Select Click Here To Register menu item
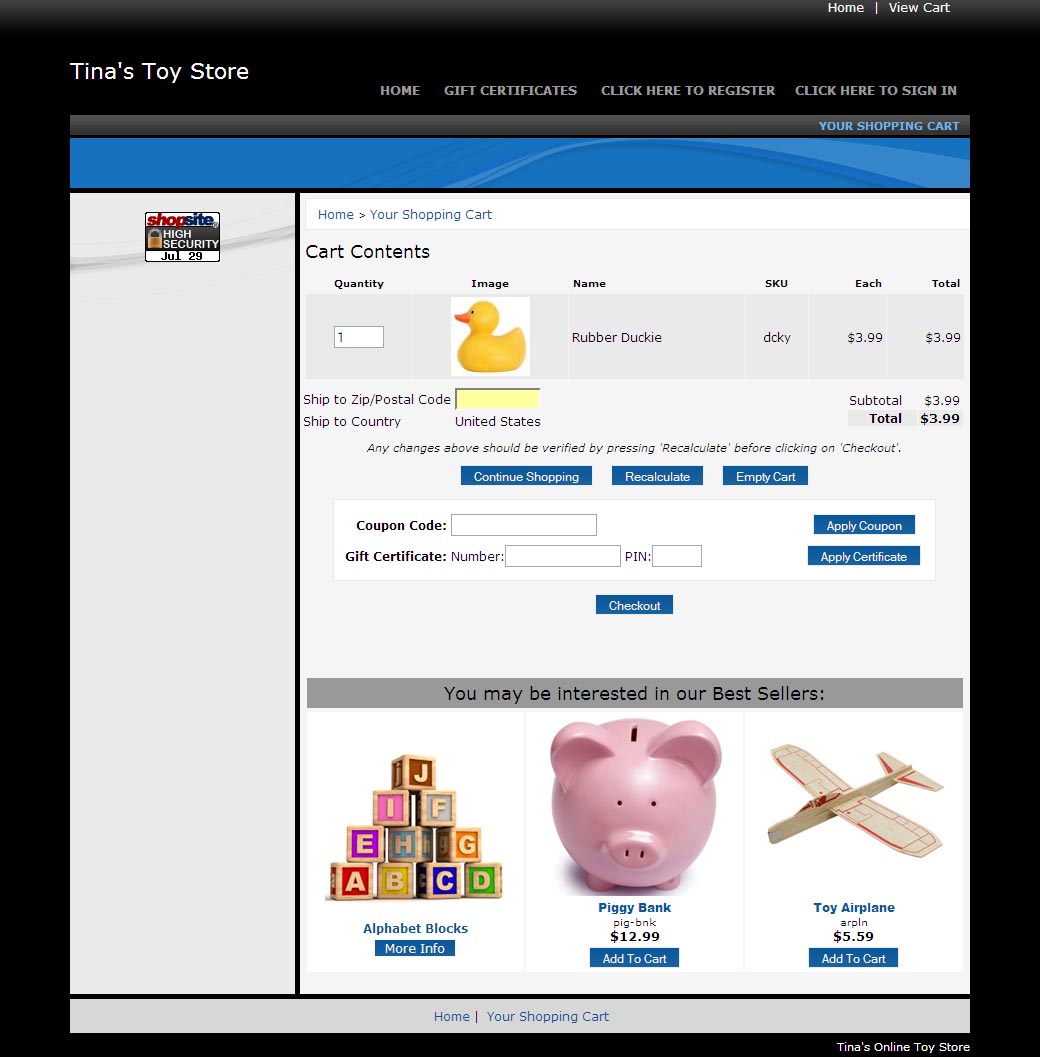 [687, 90]
